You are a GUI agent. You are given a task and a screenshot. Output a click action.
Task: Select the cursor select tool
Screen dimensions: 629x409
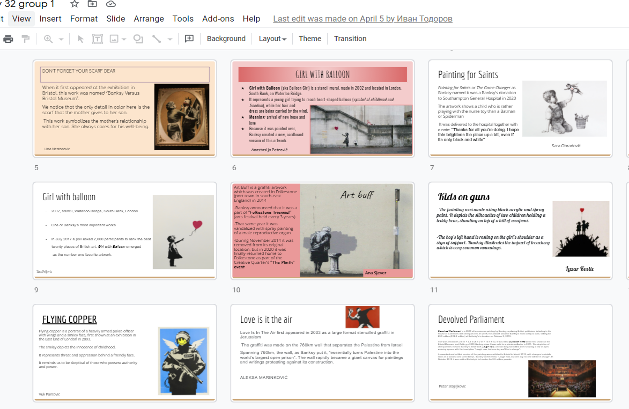click(x=82, y=39)
